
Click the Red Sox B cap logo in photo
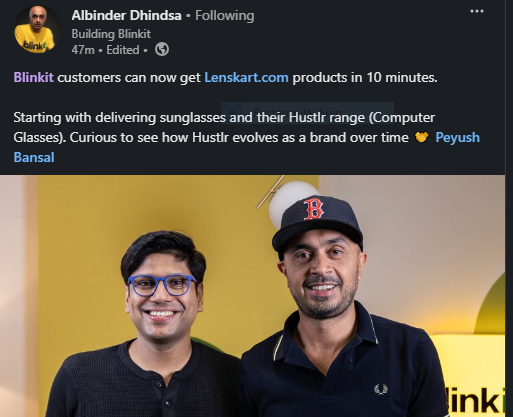313,209
